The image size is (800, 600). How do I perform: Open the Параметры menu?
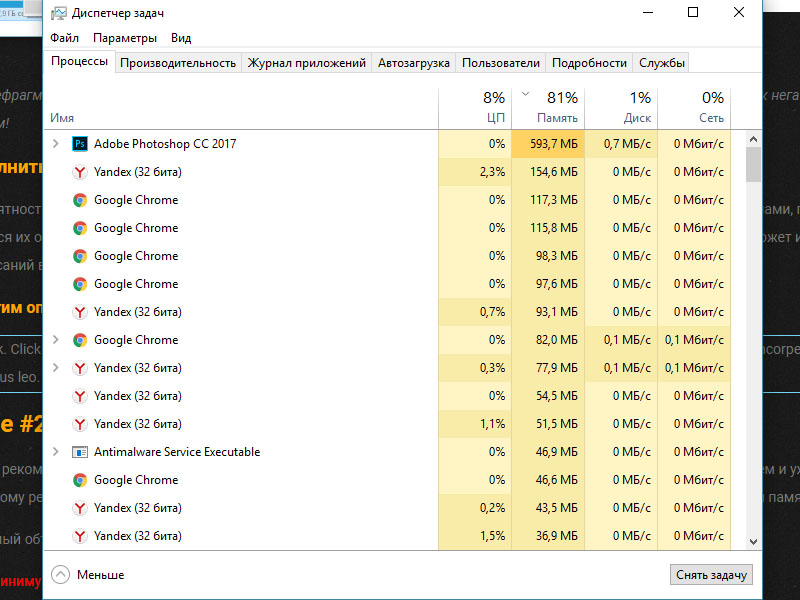[x=125, y=38]
